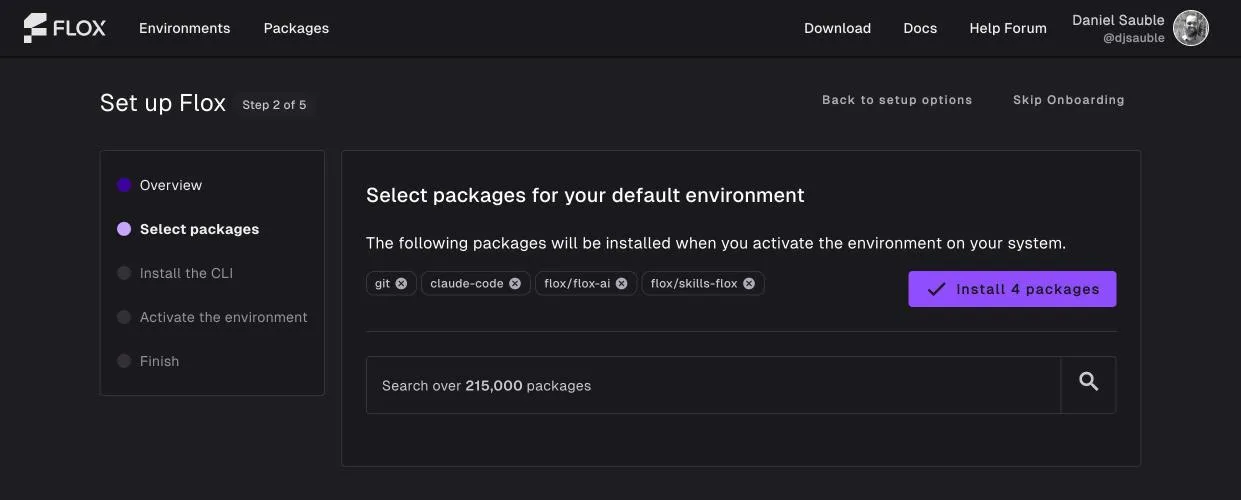Remove the git package chip
Screen dimensions: 1241x500
(401, 284)
